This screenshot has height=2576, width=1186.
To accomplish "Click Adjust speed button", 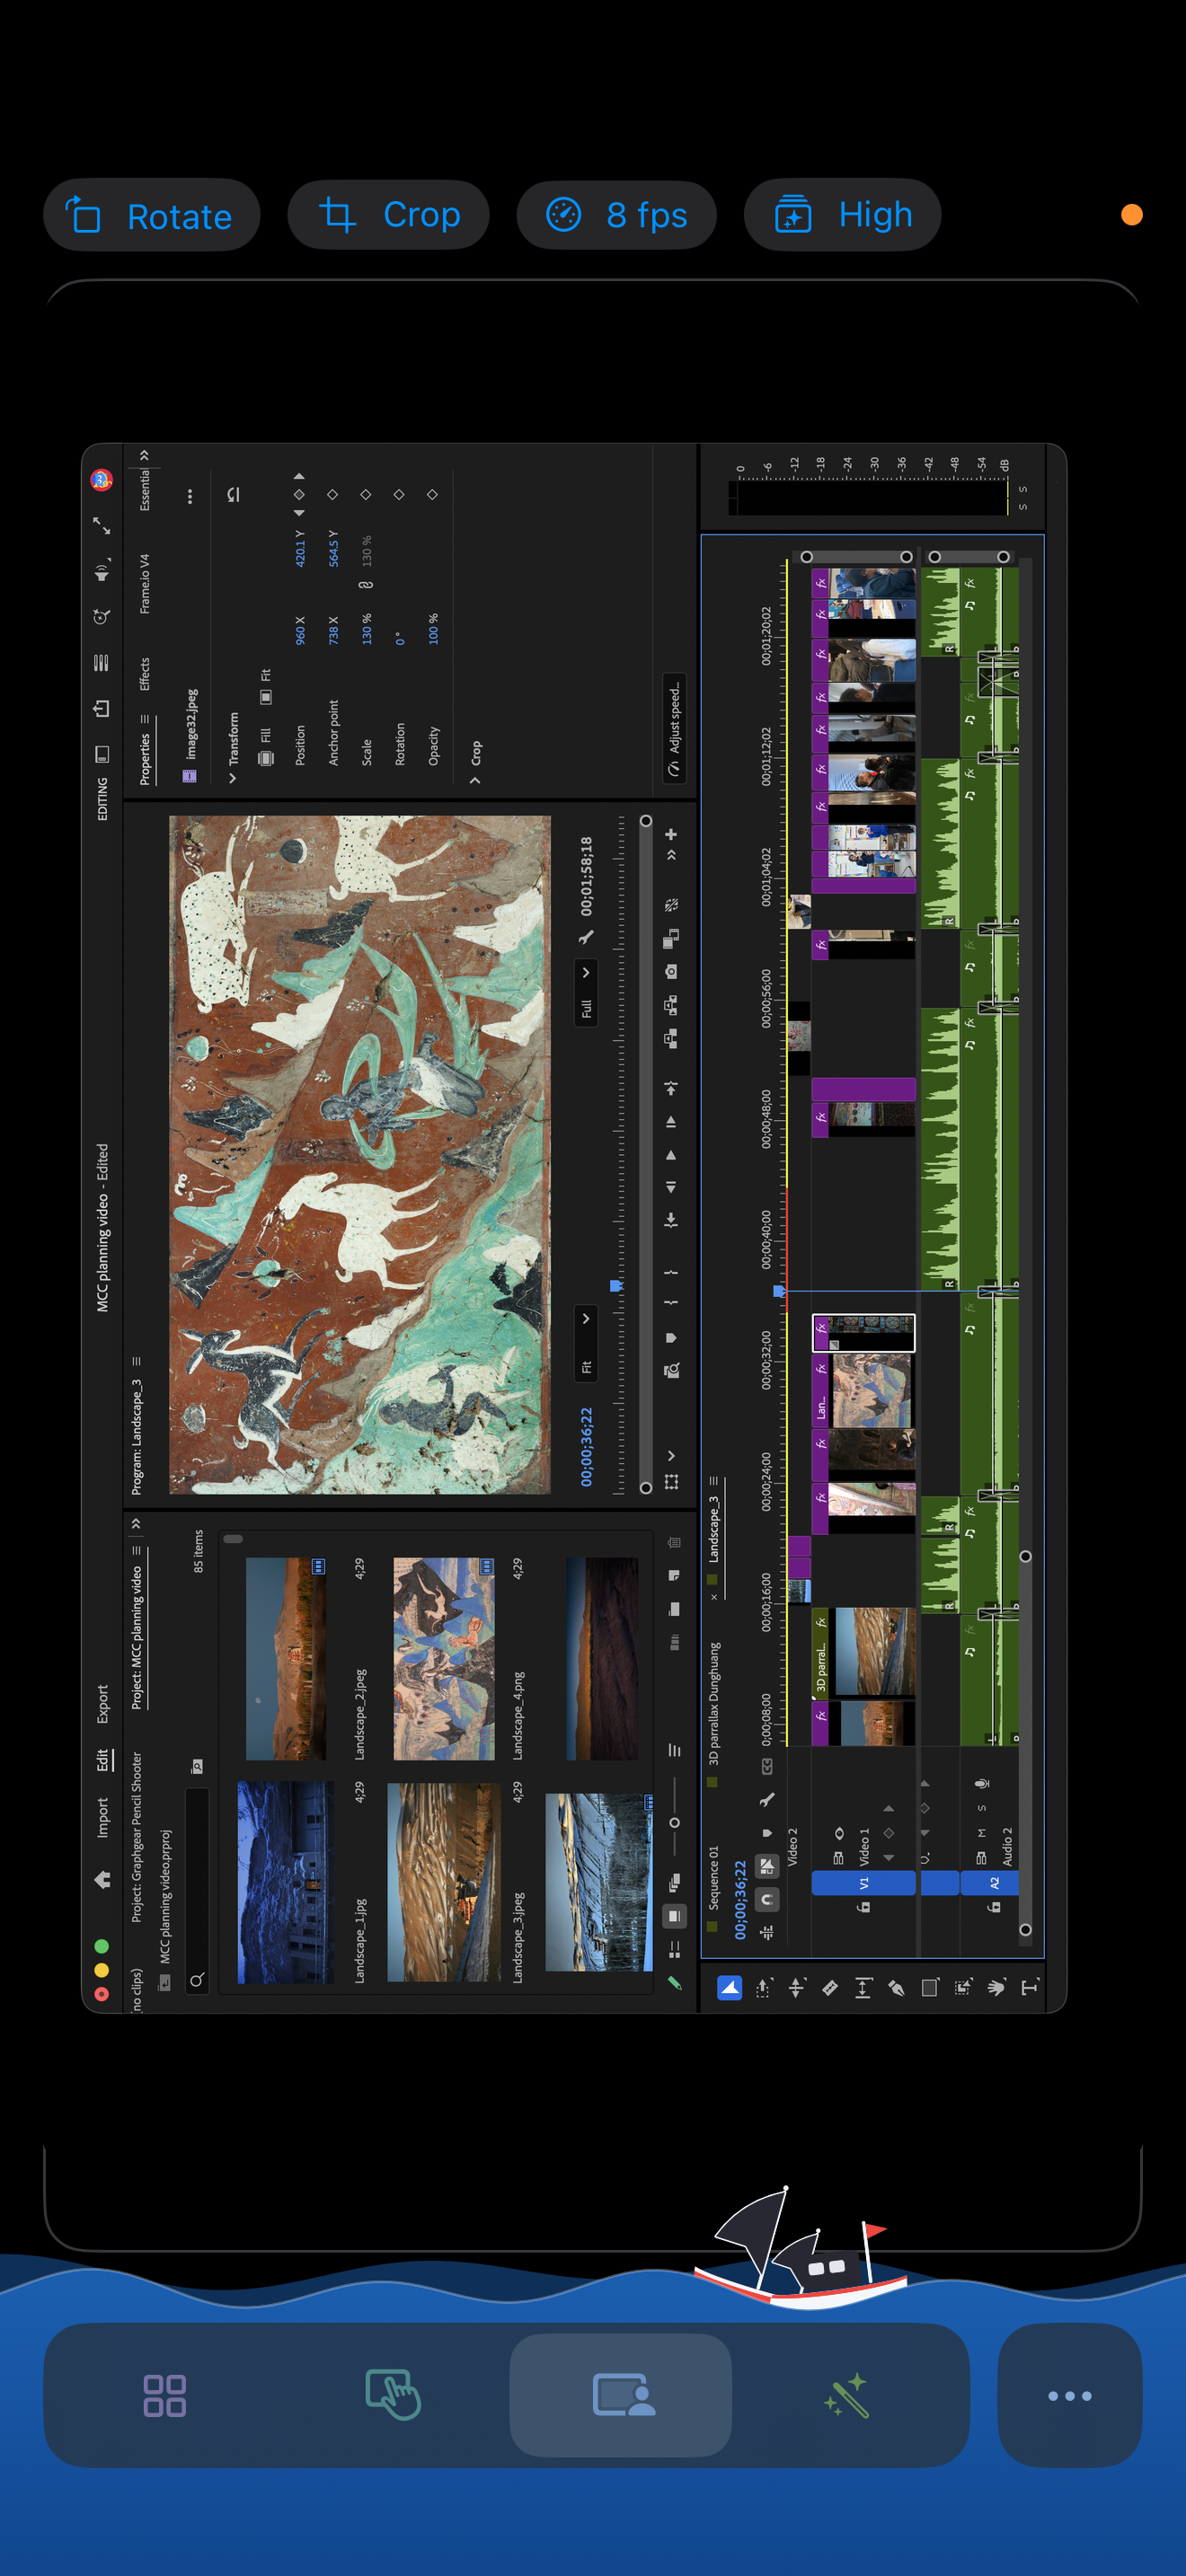I will pyautogui.click(x=675, y=729).
